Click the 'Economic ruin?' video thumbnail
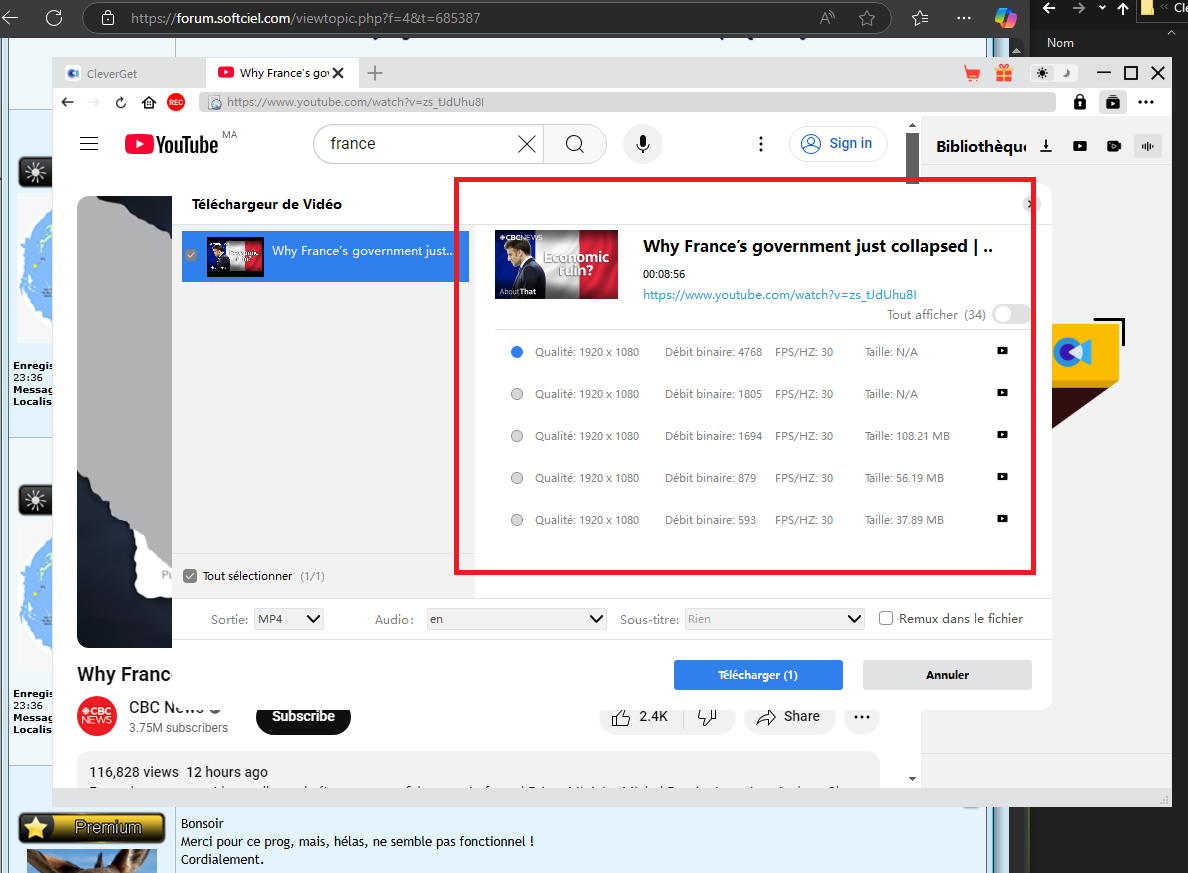This screenshot has width=1188, height=873. click(x=556, y=264)
